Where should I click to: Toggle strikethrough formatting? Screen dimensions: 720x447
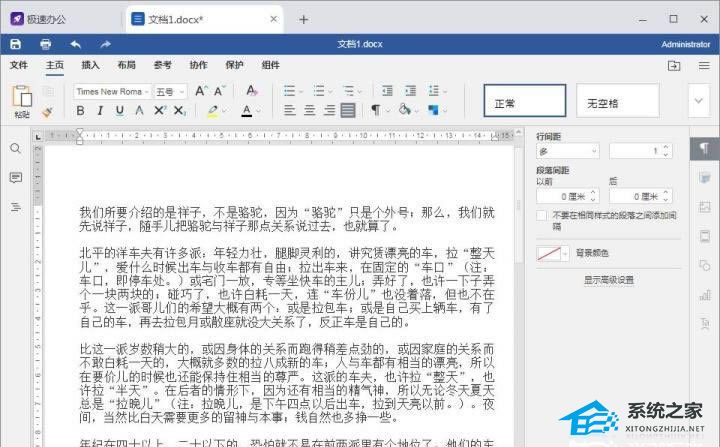tap(140, 110)
